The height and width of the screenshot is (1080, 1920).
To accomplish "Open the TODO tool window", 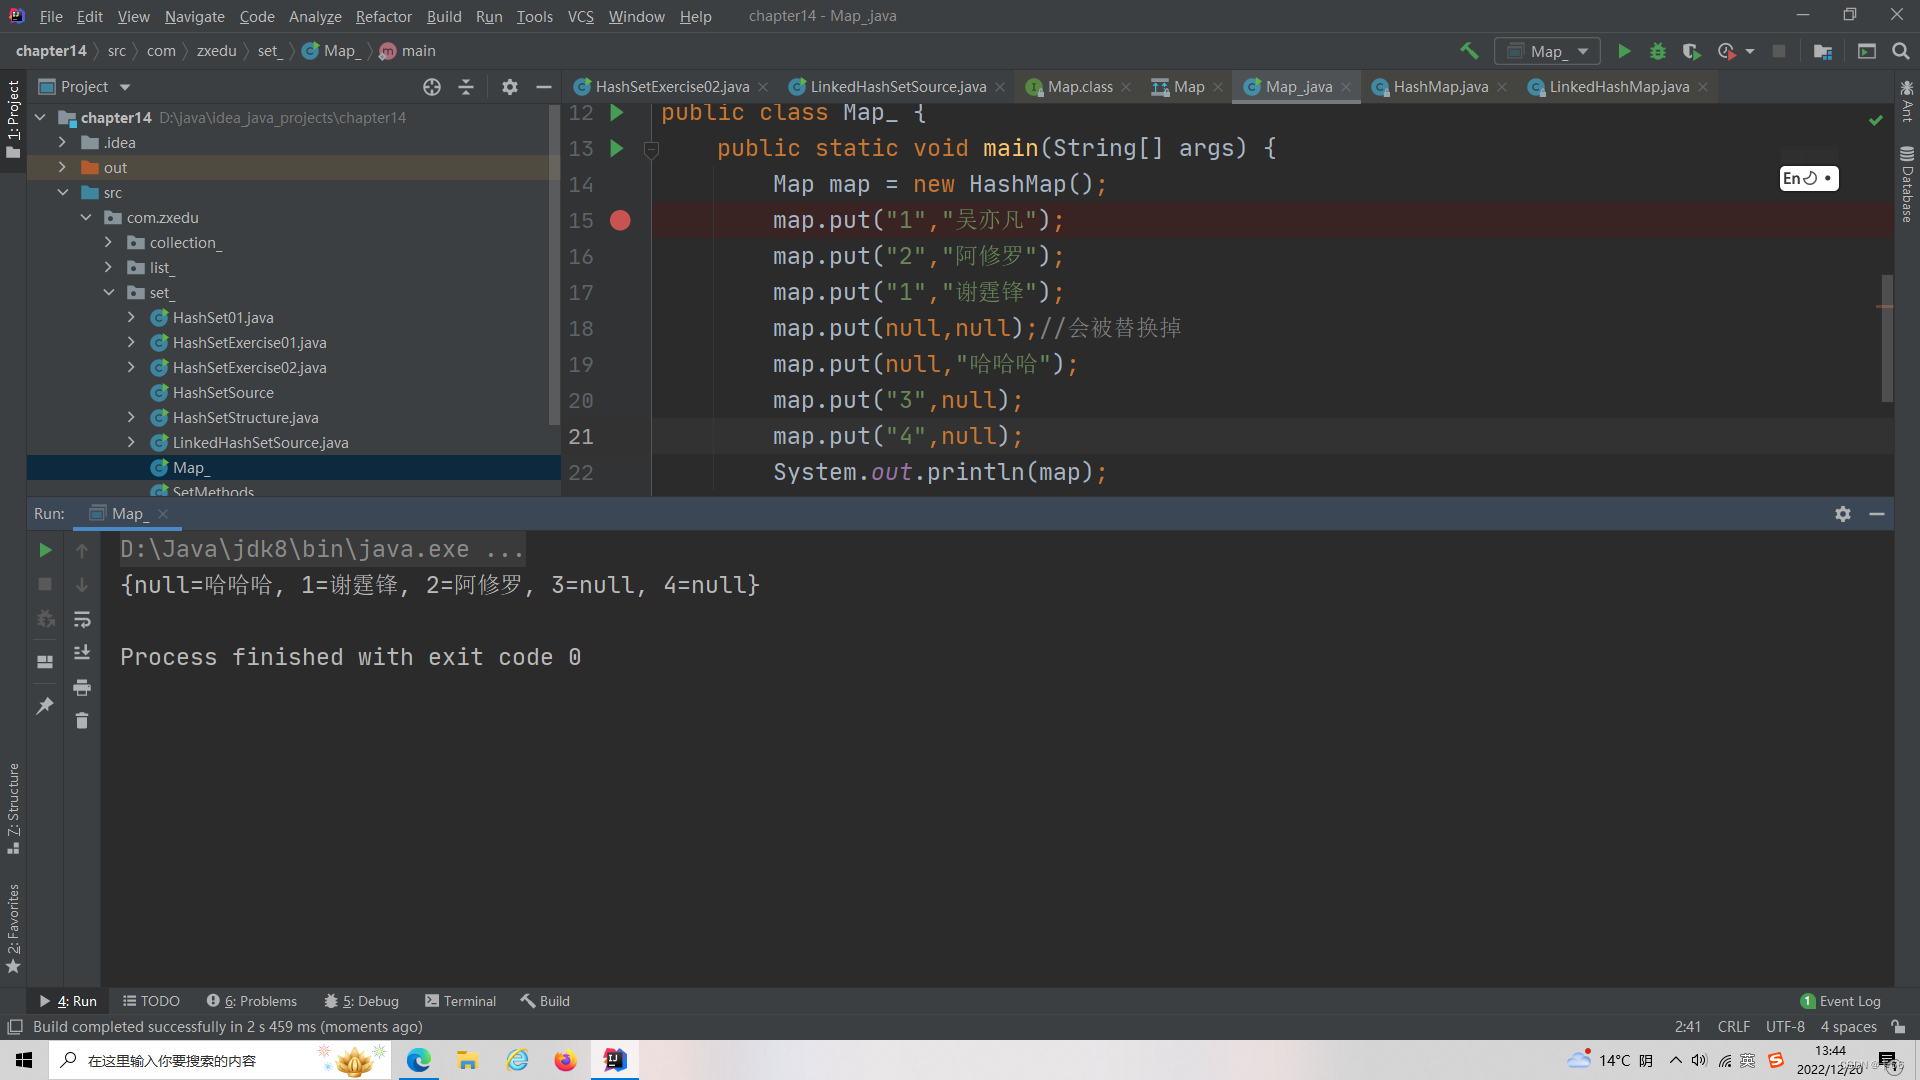I will point(151,1001).
